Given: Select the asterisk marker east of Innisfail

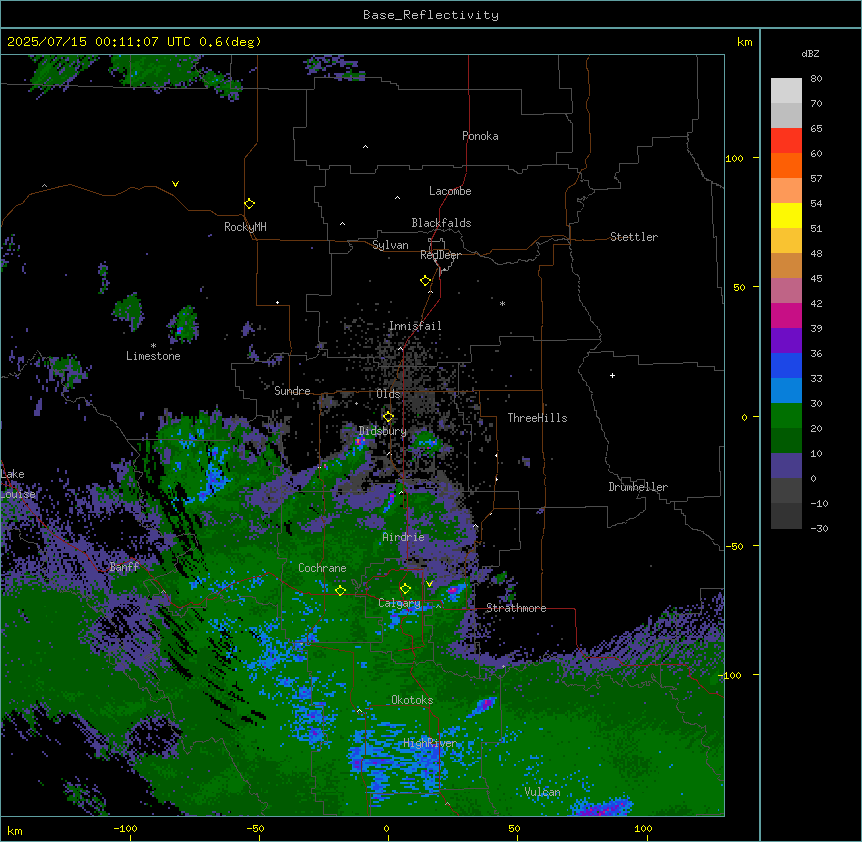Looking at the screenshot, I should 502,303.
